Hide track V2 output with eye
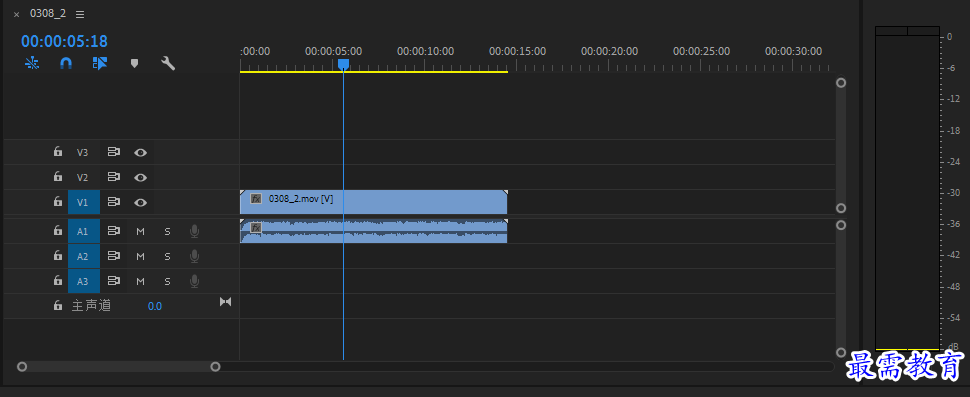 coord(140,177)
